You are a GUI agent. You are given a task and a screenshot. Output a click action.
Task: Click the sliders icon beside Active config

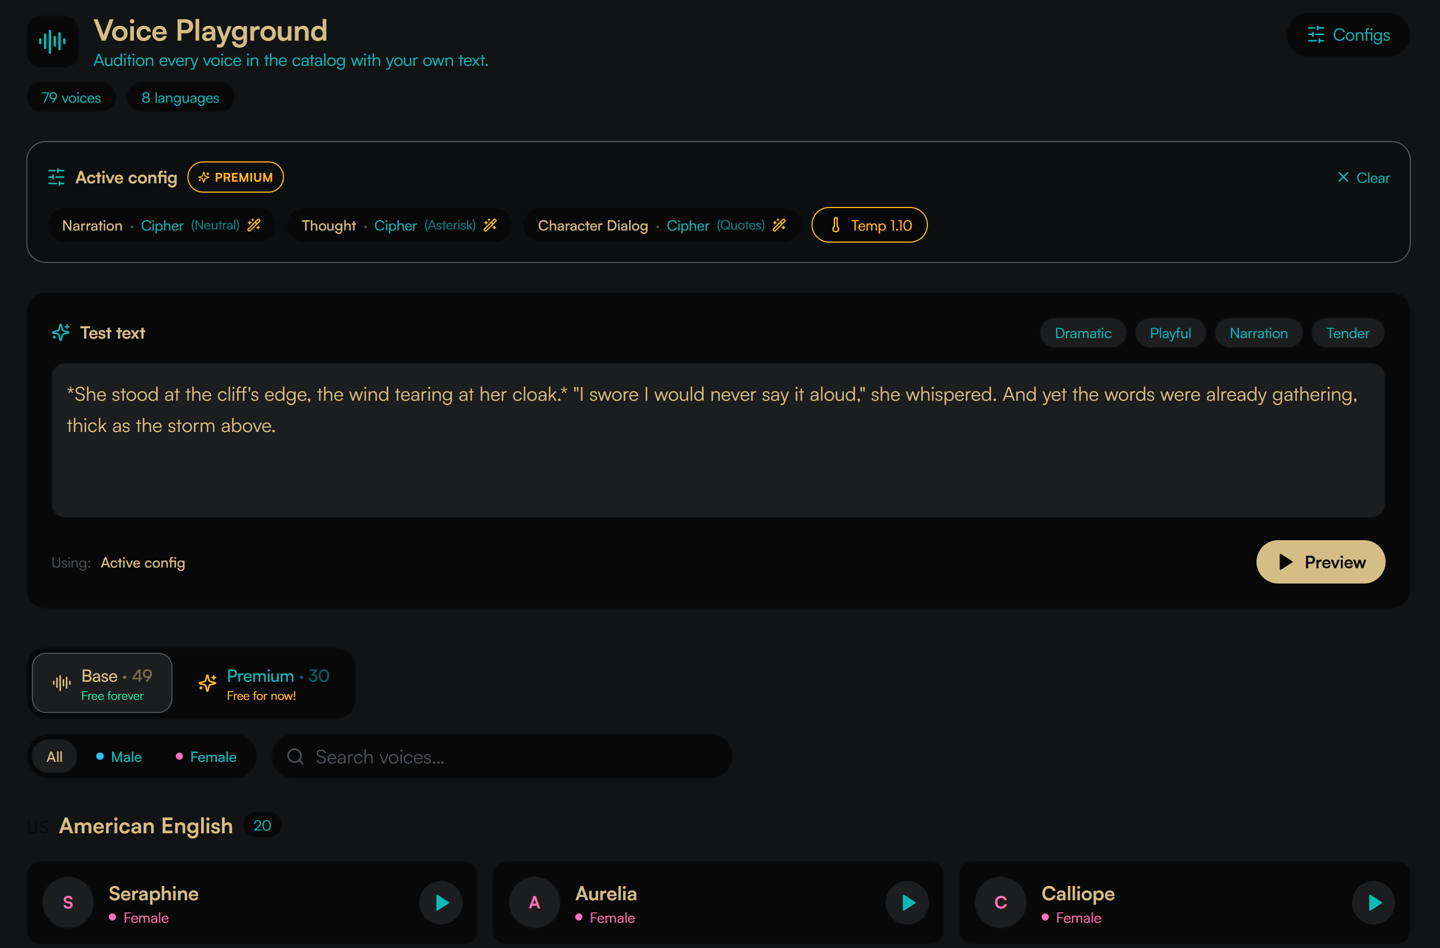pyautogui.click(x=56, y=177)
